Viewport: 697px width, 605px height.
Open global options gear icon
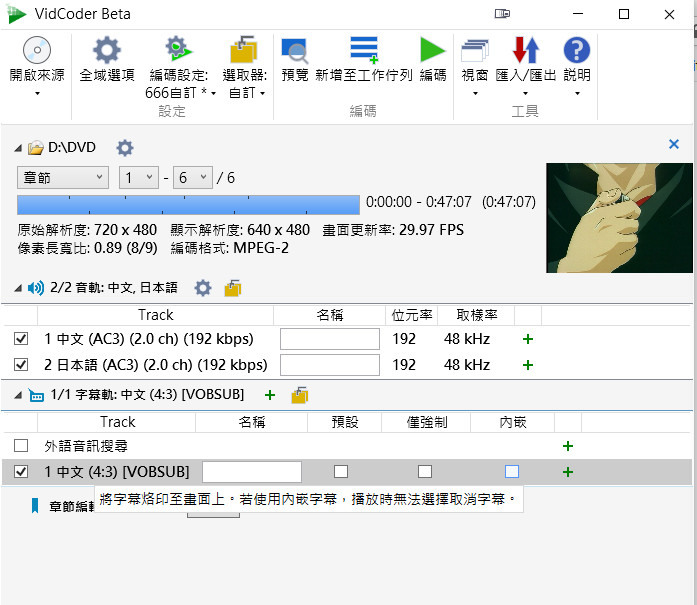pyautogui.click(x=107, y=50)
